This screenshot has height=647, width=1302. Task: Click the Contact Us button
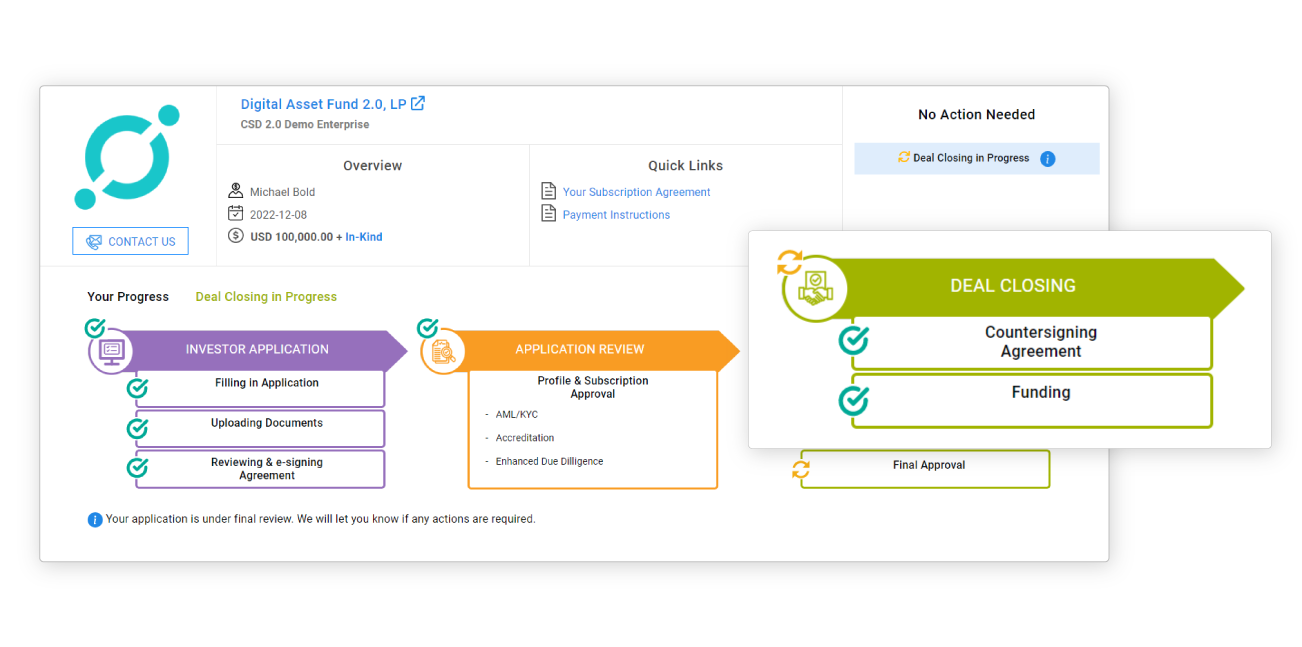coord(130,241)
